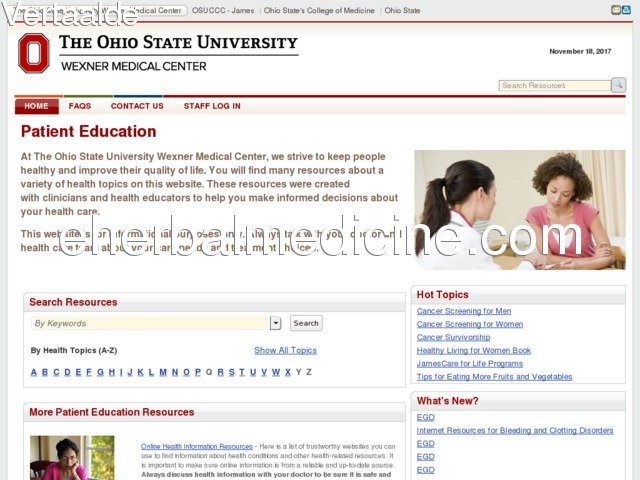640x480 pixels.
Task: Click the Search button beside By Keywords
Action: [x=306, y=323]
